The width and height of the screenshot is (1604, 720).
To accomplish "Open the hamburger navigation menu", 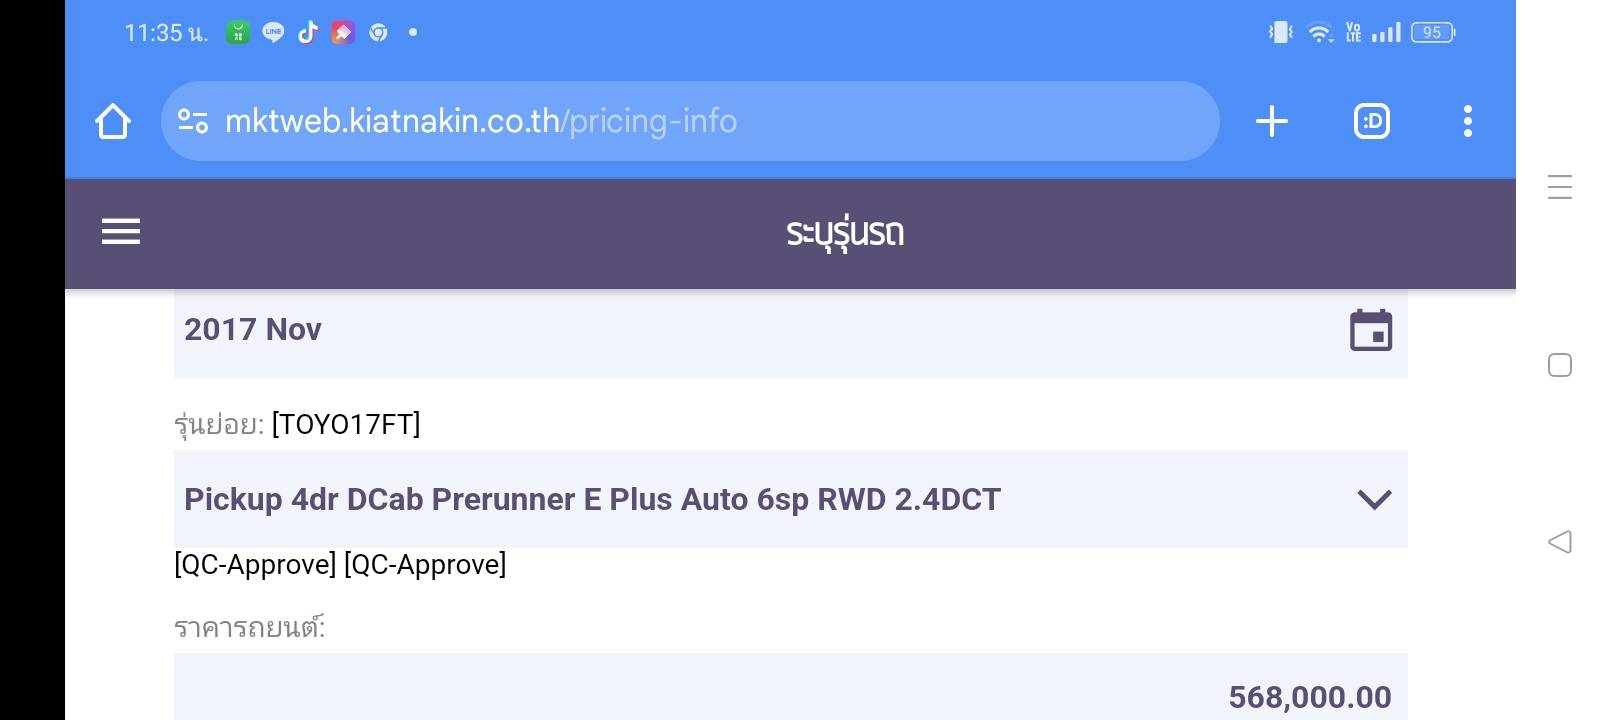I will coord(121,232).
